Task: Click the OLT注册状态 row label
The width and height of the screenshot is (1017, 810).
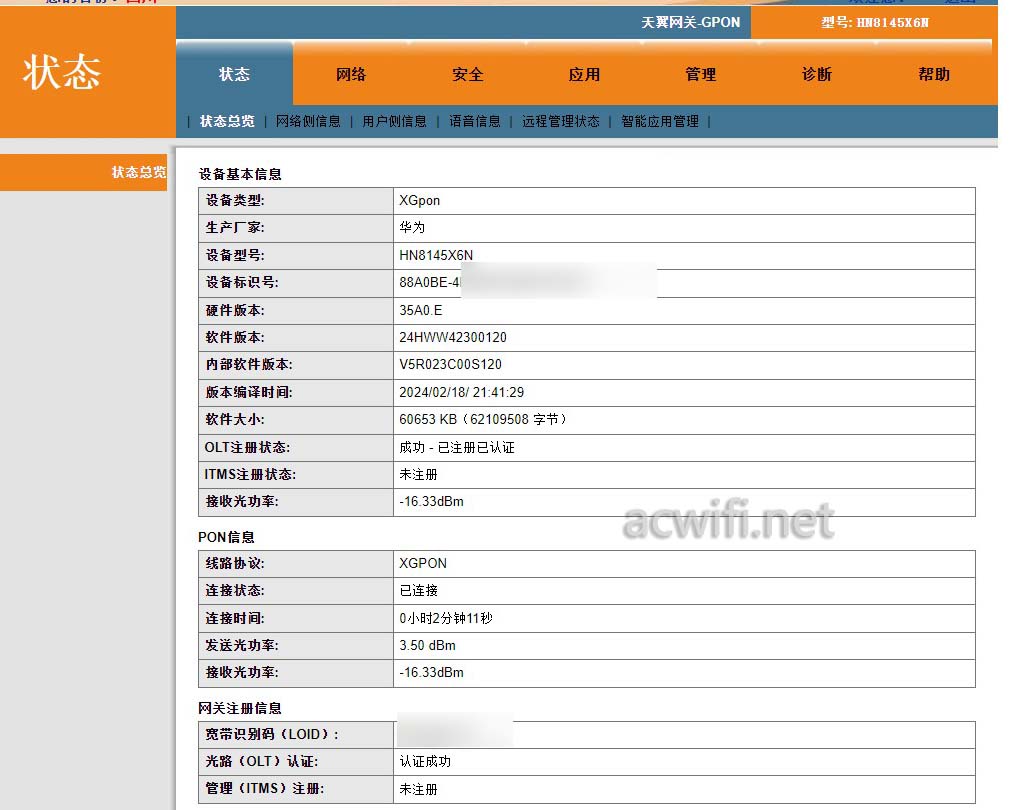Action: 247,447
